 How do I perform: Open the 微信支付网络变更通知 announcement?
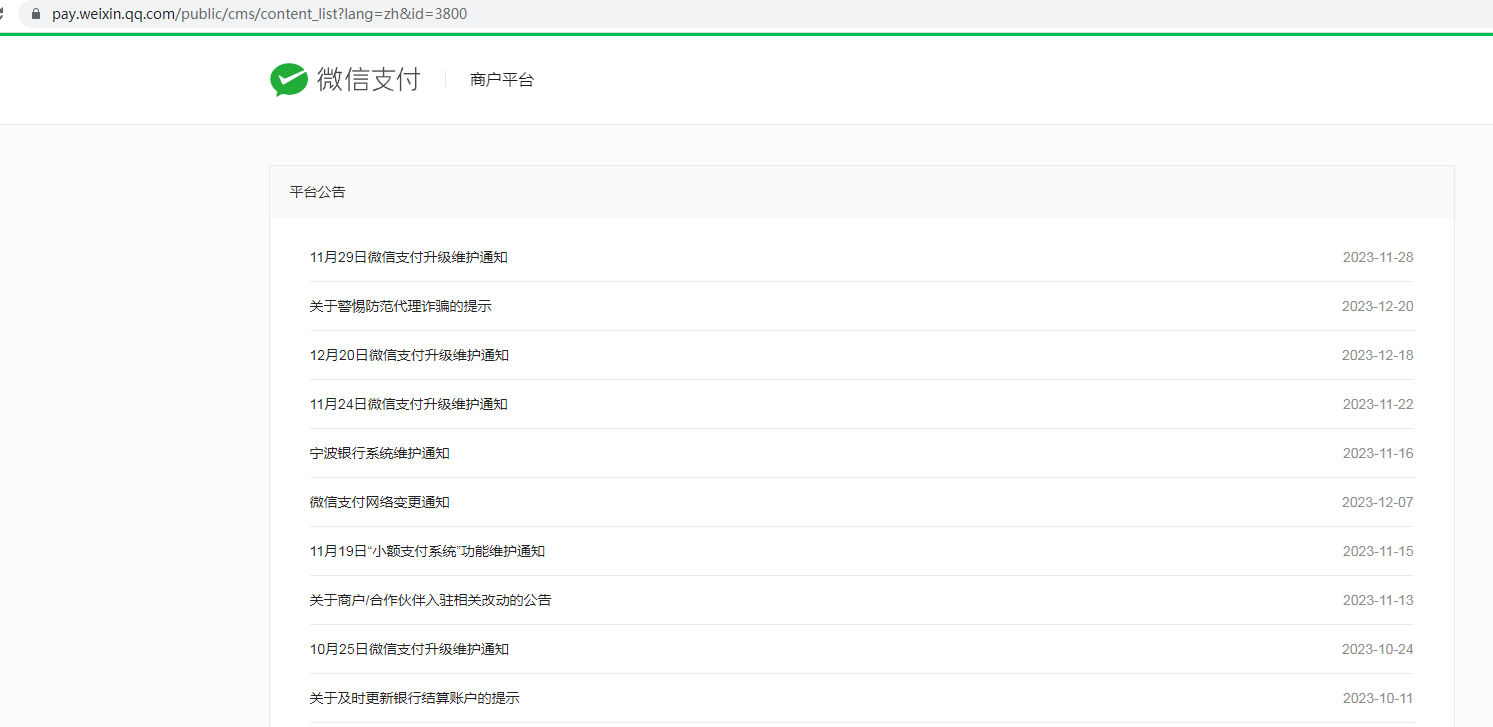click(x=380, y=501)
